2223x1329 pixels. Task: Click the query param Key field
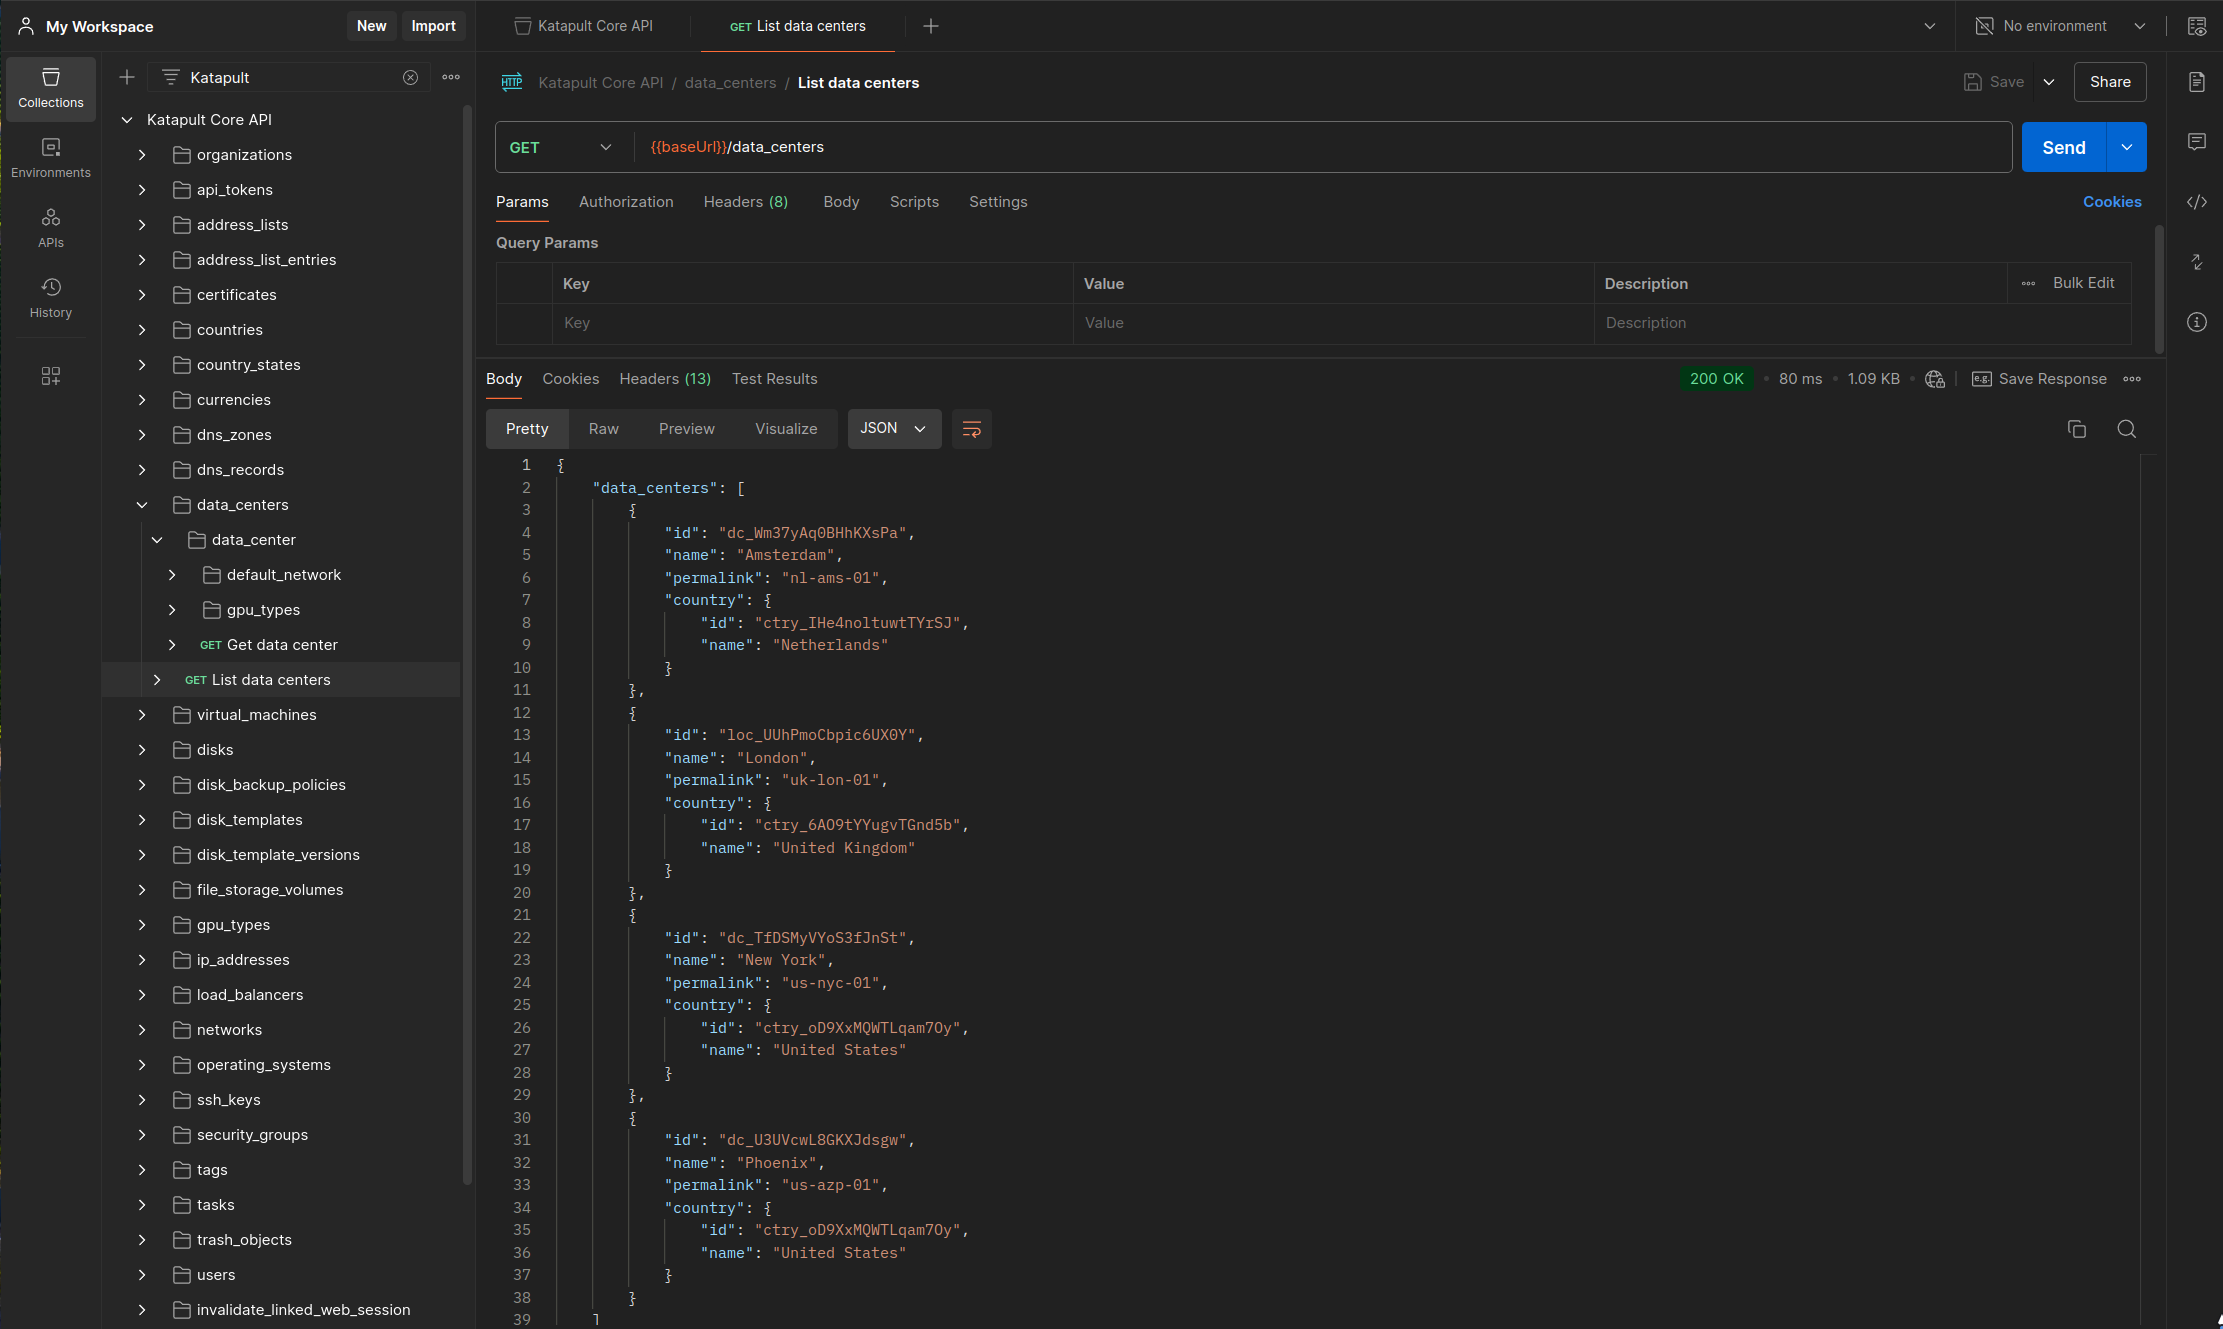coord(813,323)
